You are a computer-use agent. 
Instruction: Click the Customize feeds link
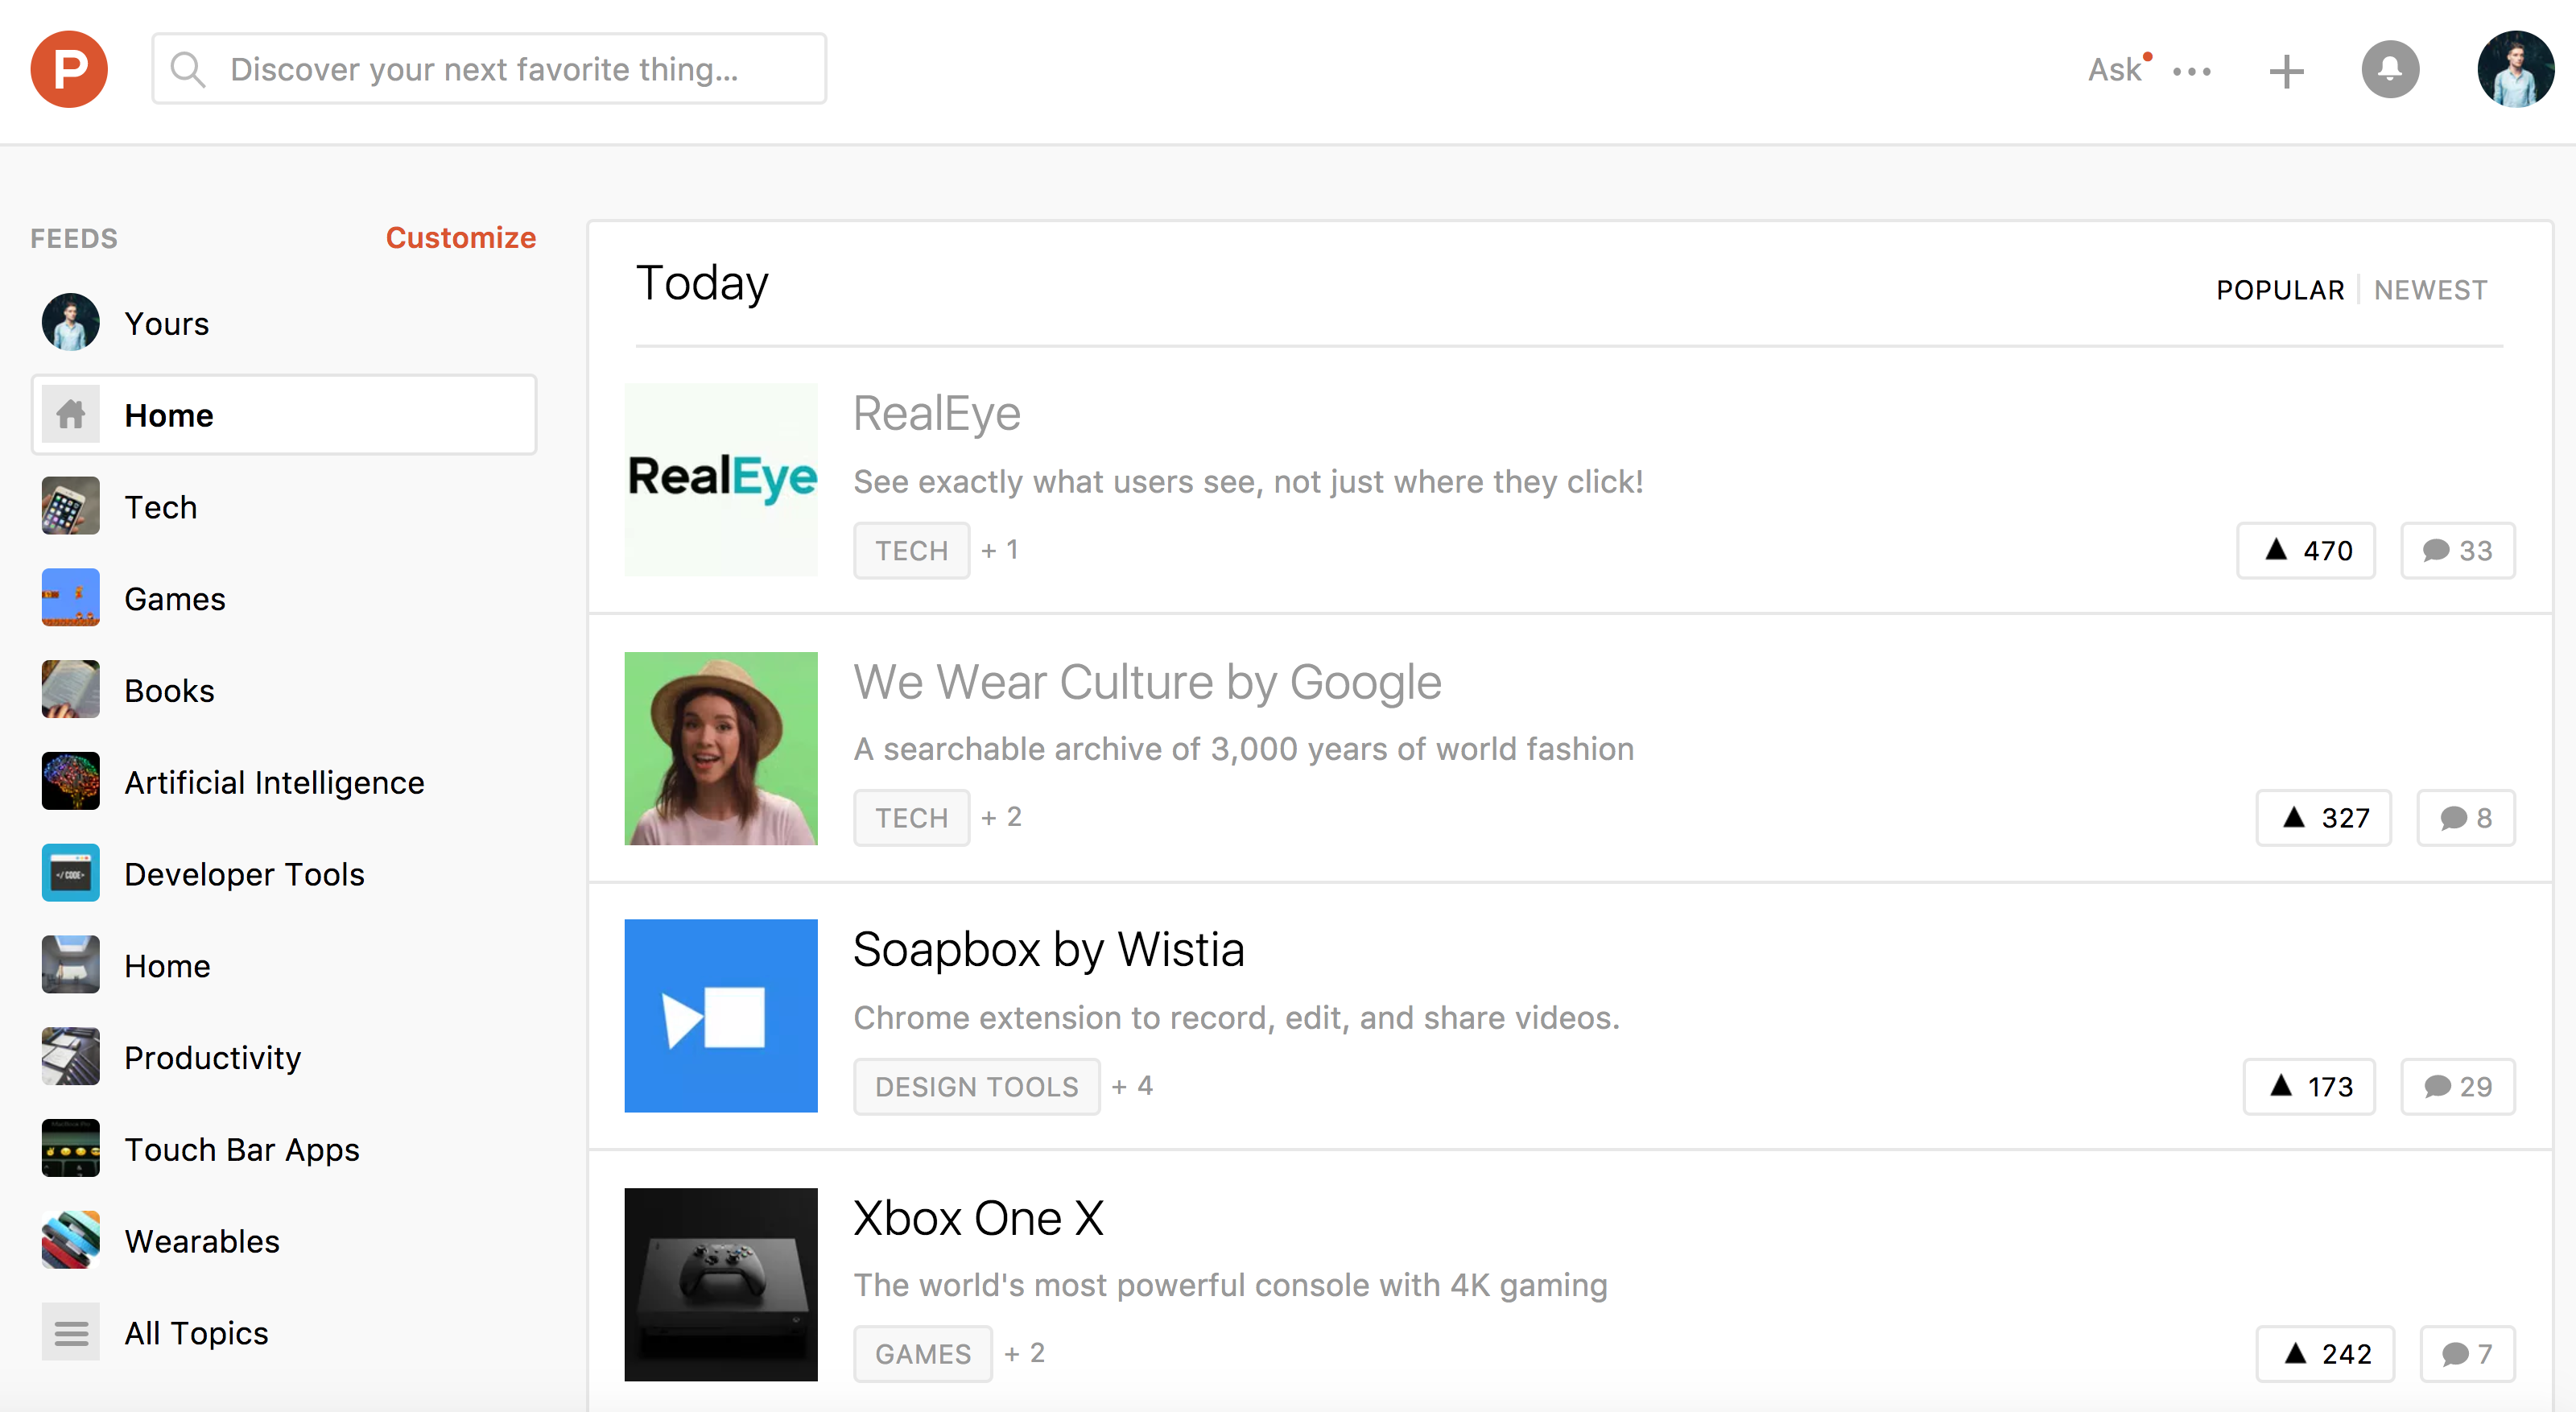461,238
